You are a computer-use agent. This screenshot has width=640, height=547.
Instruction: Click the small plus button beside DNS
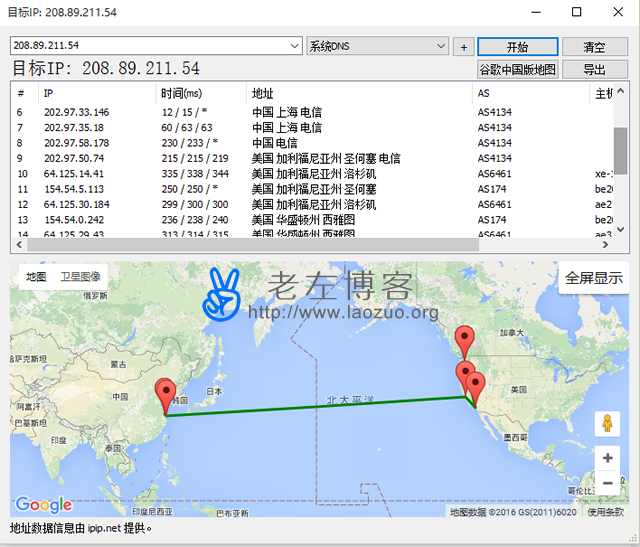pos(463,47)
